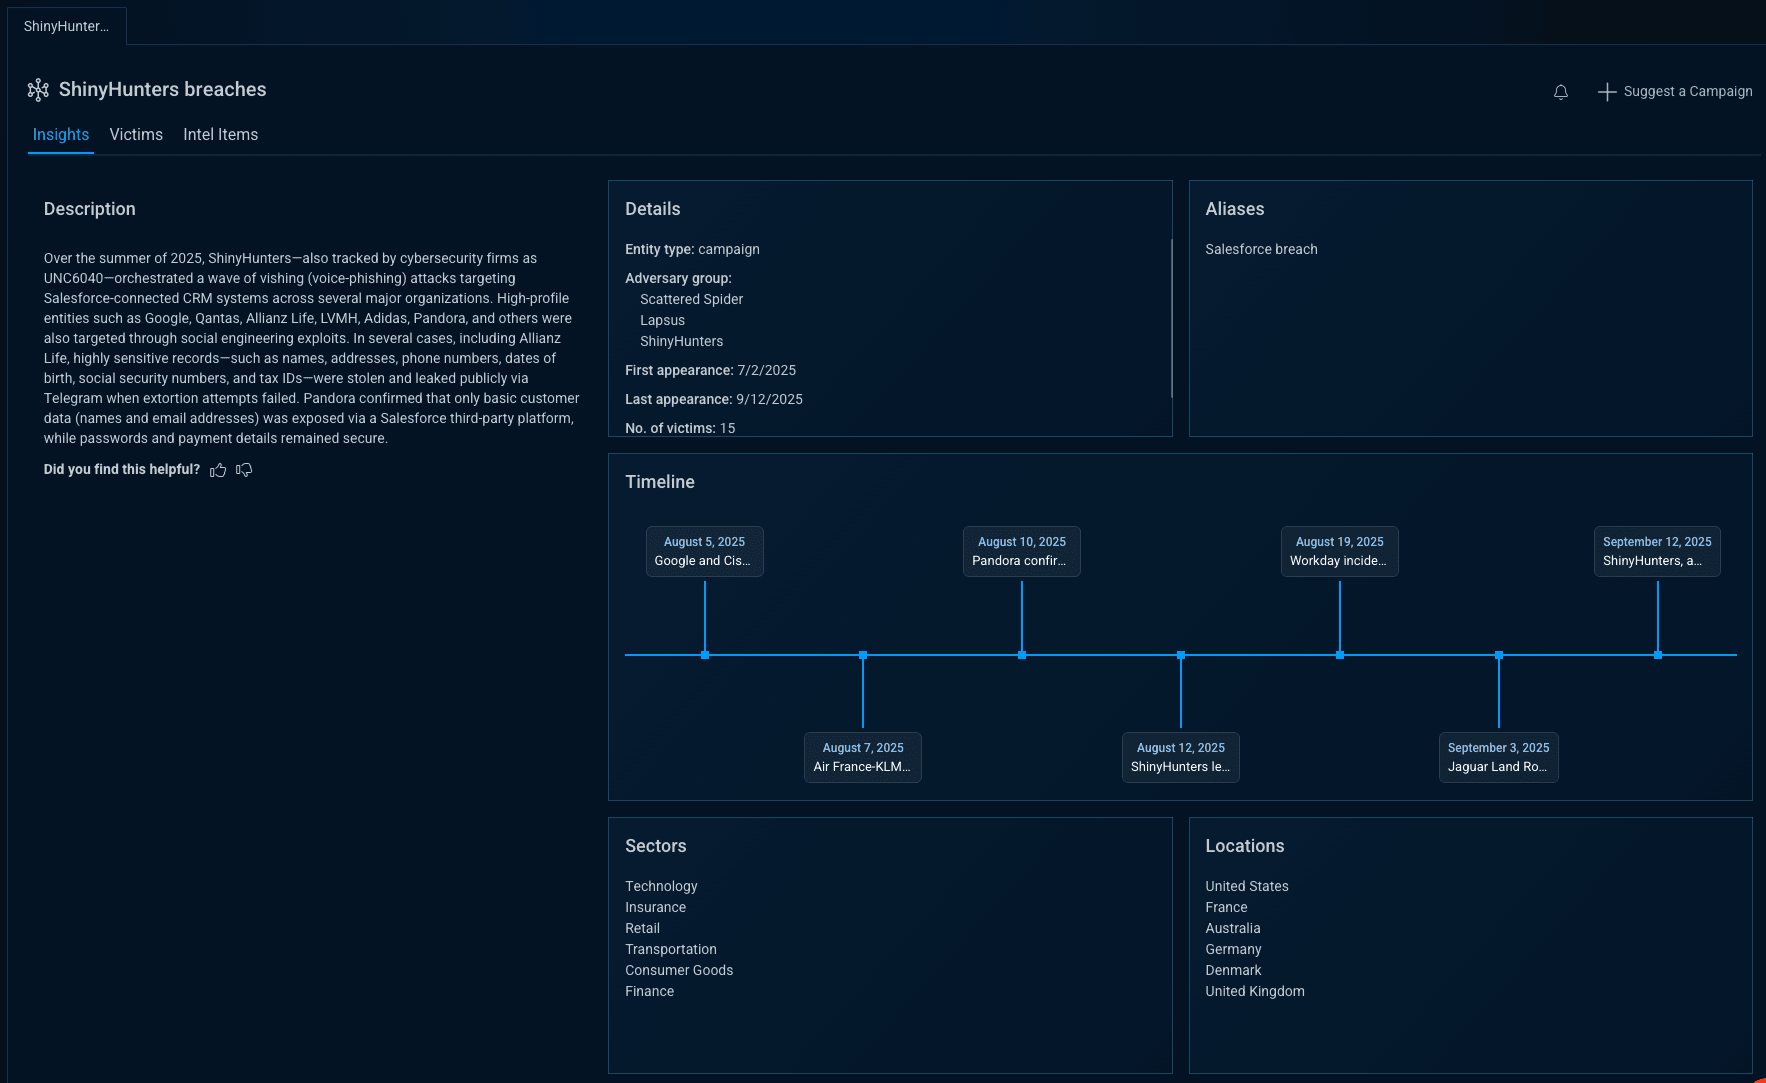Select France in the Locations list
The image size is (1766, 1083).
pyautogui.click(x=1226, y=907)
